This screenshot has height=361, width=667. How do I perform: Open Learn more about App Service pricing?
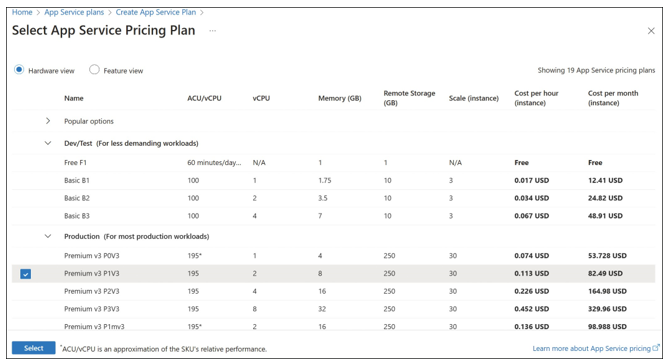591,348
